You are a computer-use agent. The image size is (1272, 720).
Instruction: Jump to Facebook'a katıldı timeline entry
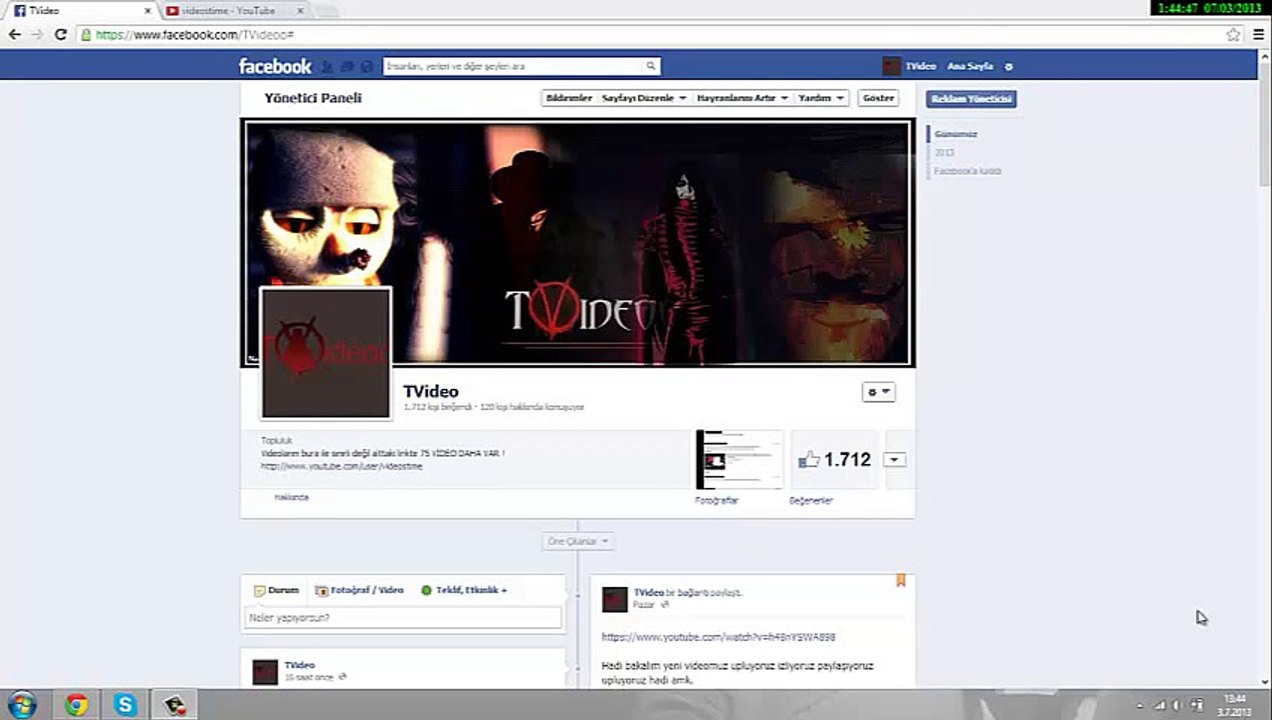[x=968, y=171]
